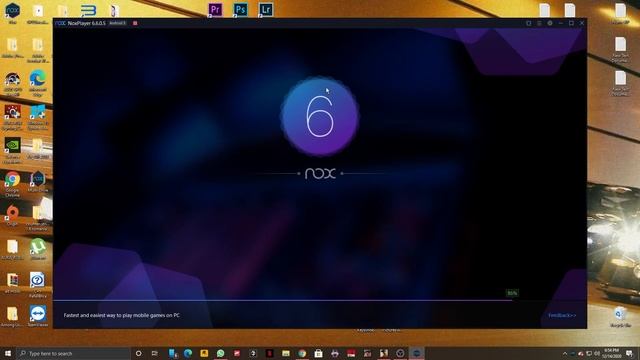Open the TeamViewer desktop shortcut
640x360 pixels.
pos(38,316)
